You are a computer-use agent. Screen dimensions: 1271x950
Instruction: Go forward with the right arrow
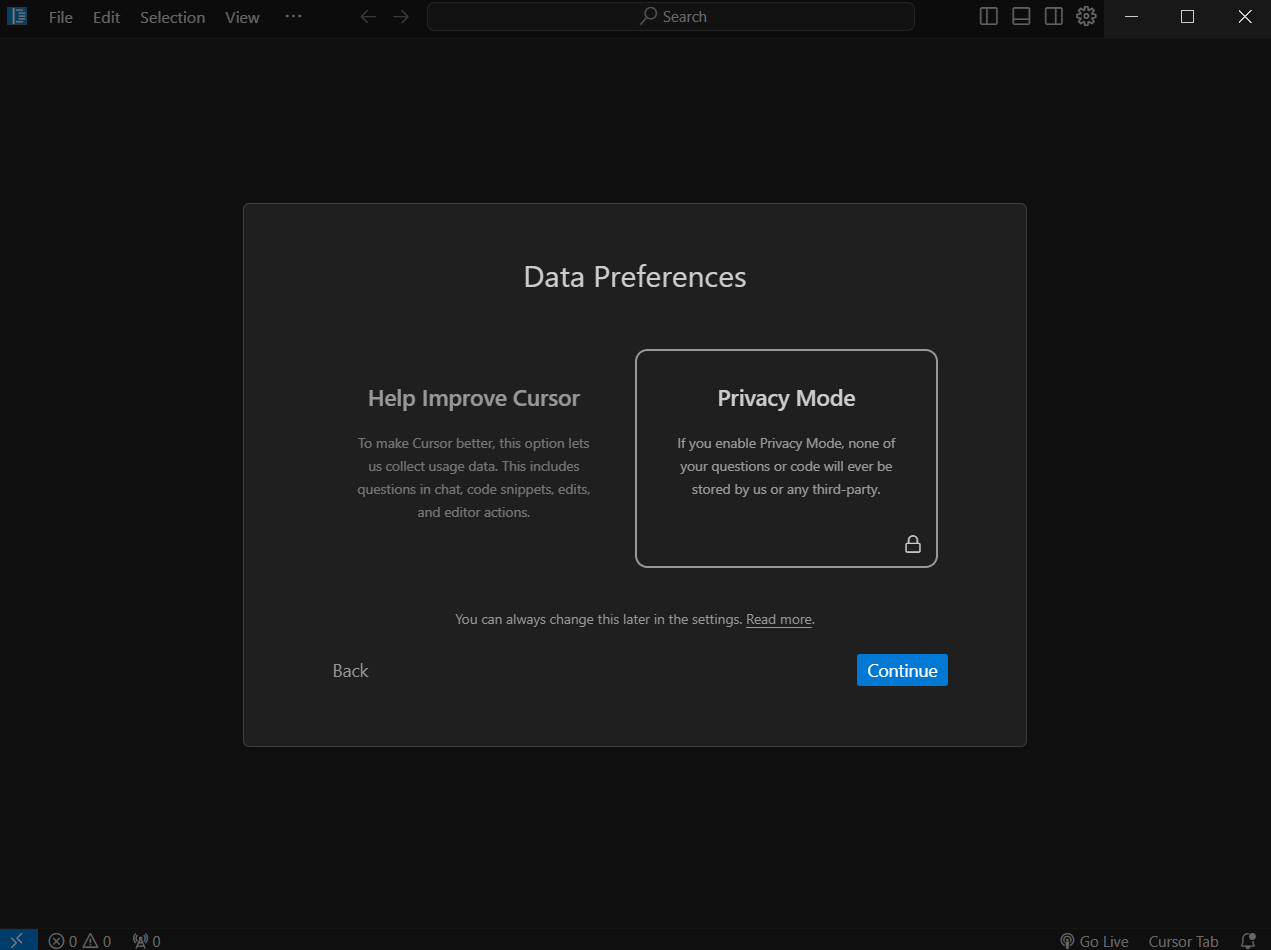click(401, 17)
